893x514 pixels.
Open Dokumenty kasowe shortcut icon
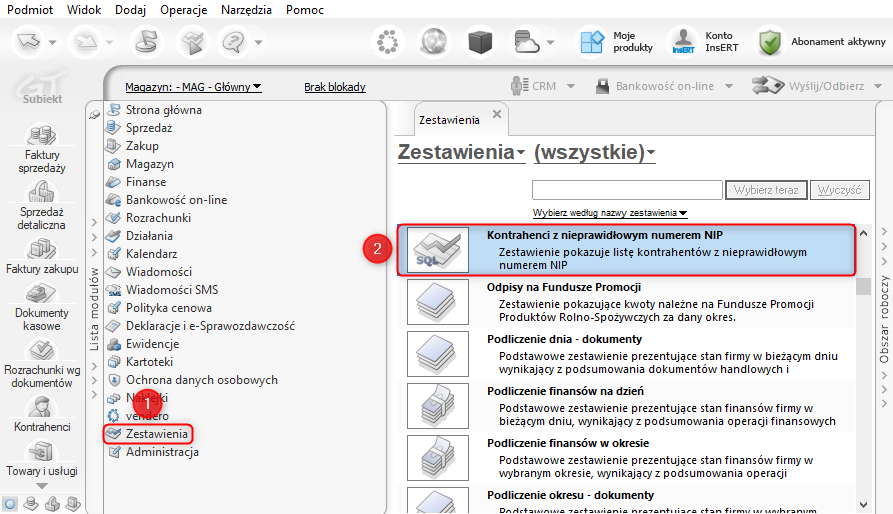tap(42, 293)
